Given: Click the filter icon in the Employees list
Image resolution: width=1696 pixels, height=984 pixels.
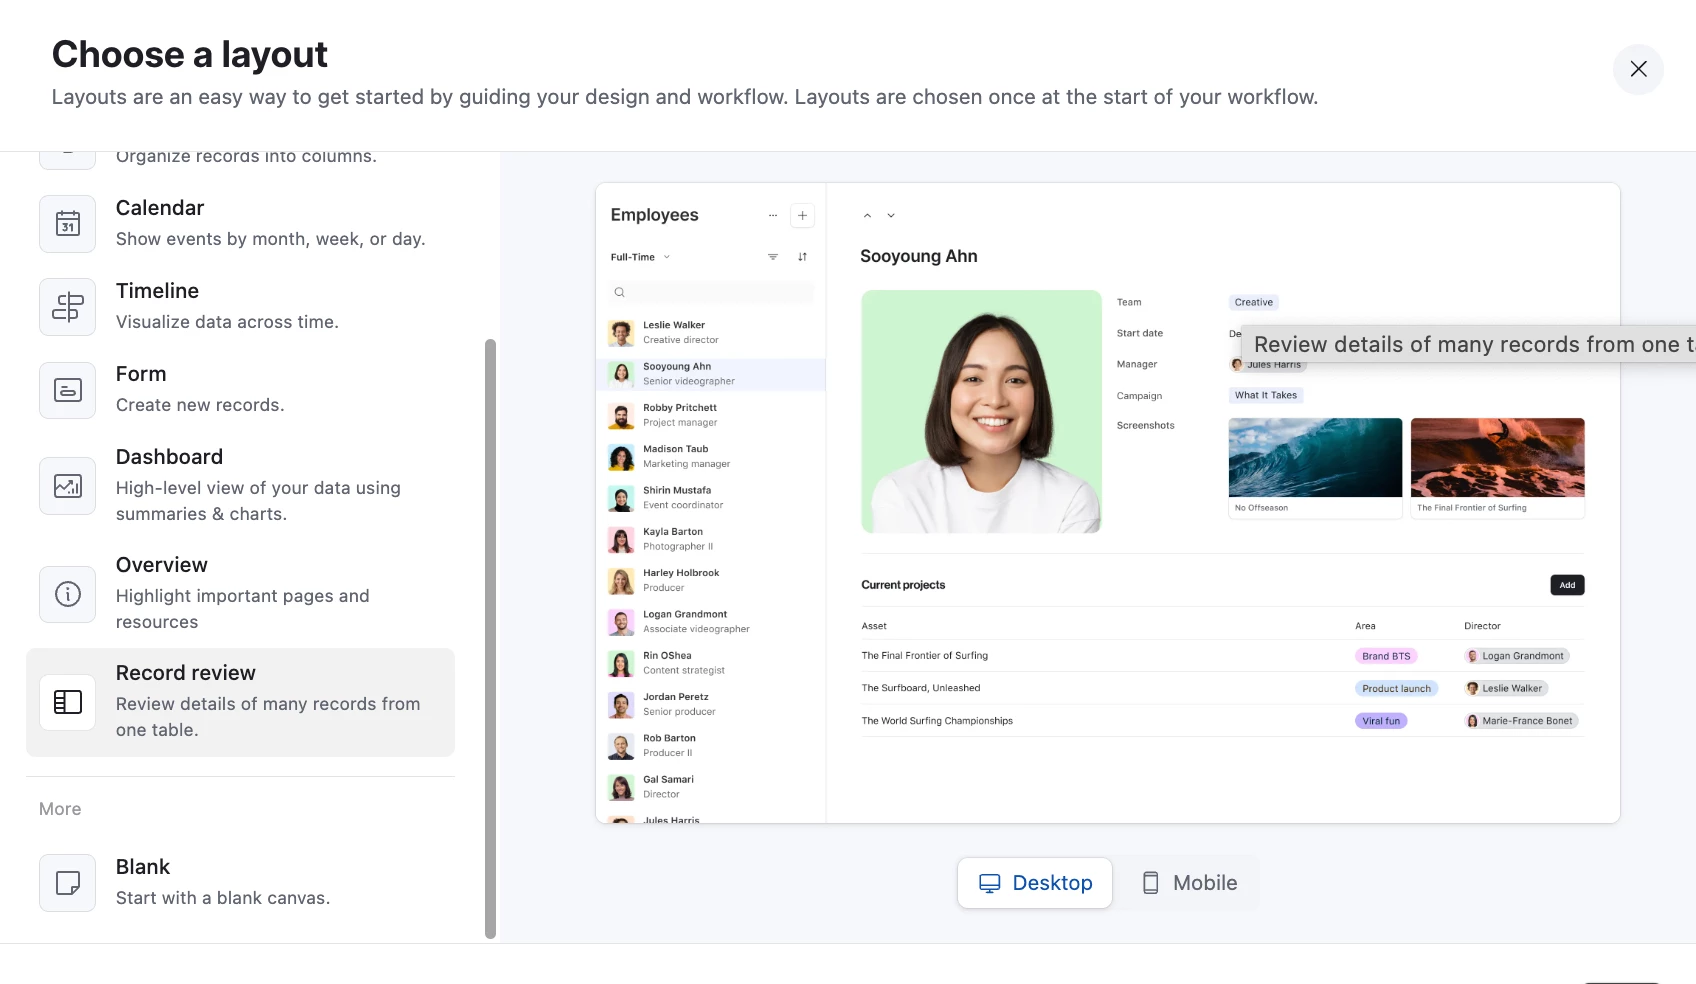Looking at the screenshot, I should click(x=773, y=257).
